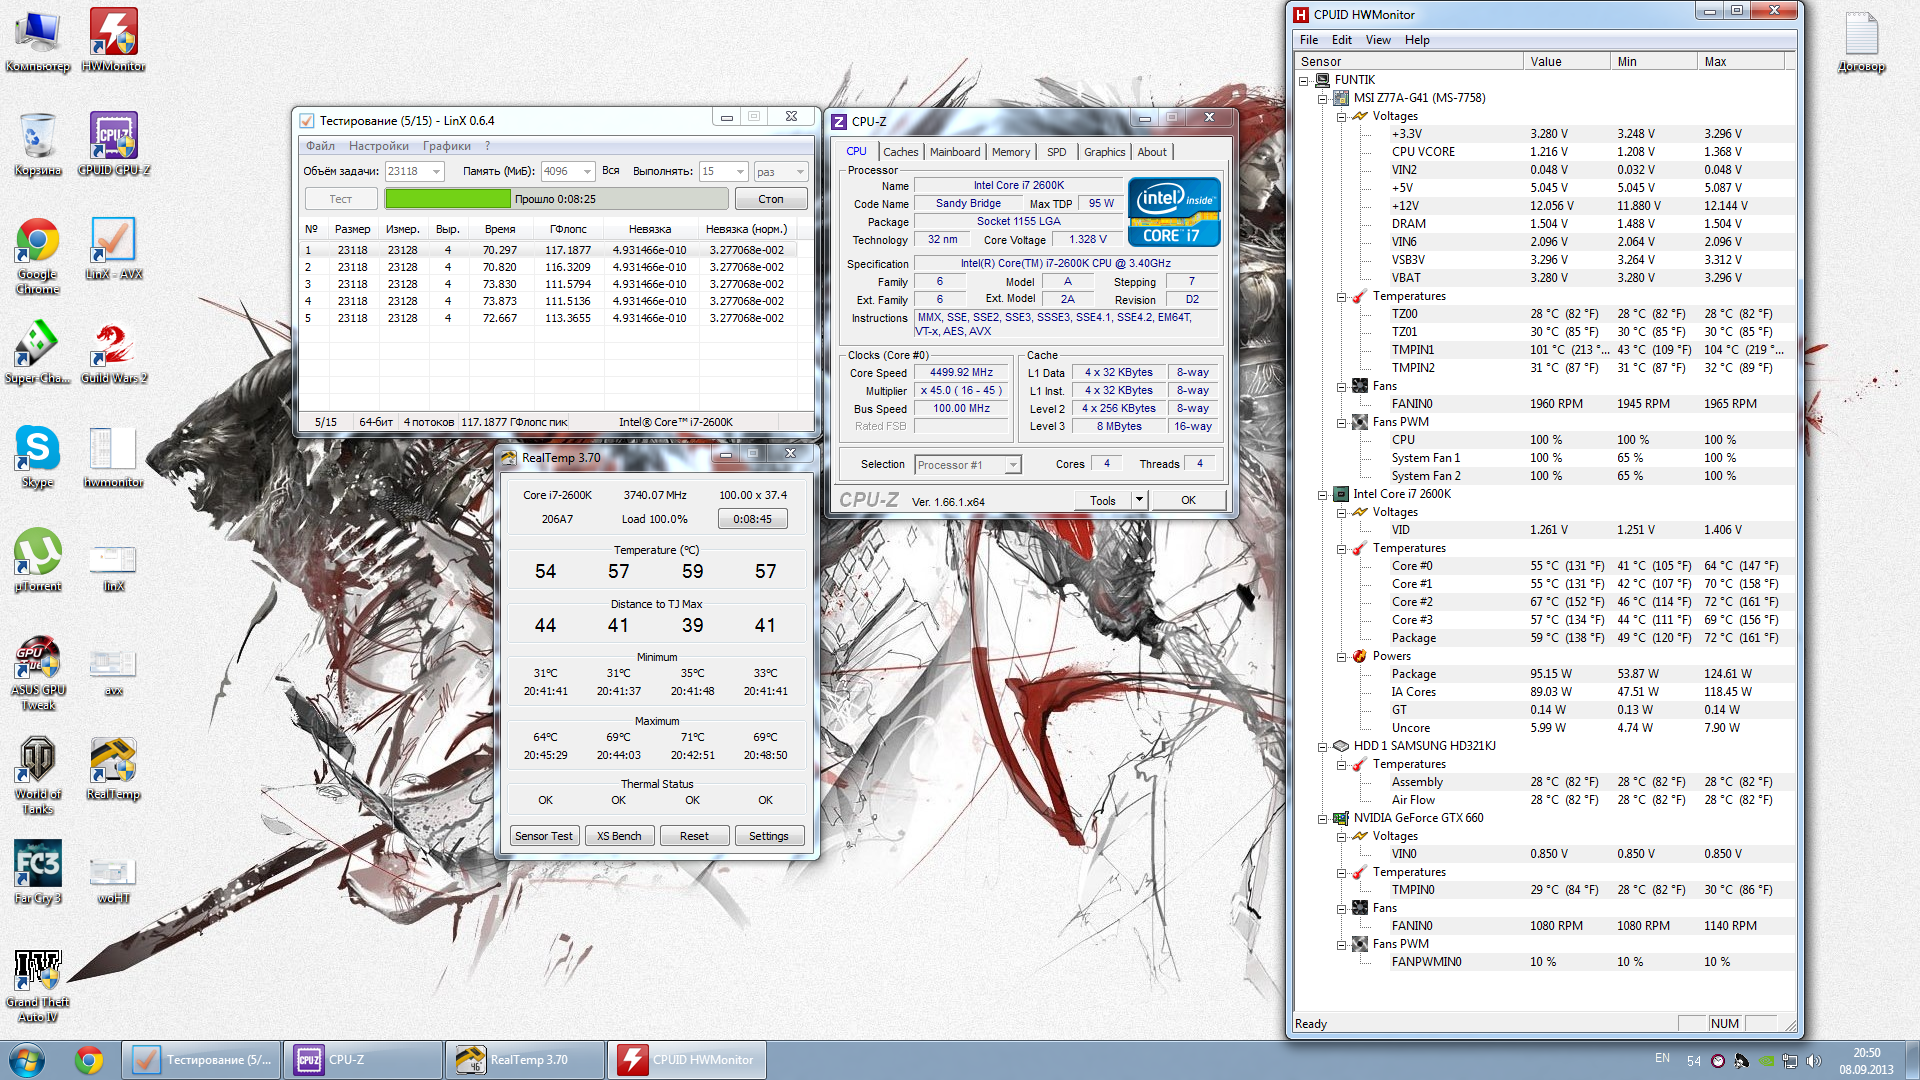
Task: Collapse the MSI Z77A-G41 tree node
Action: [1322, 98]
